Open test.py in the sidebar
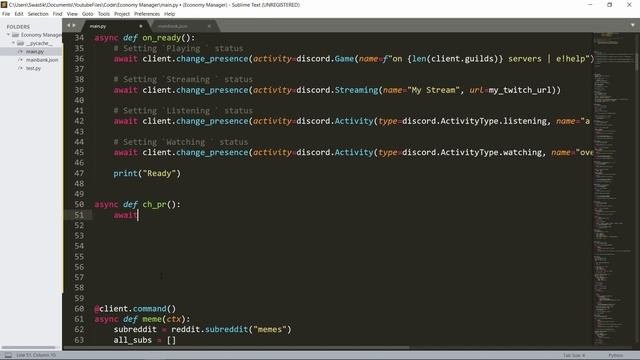 (x=33, y=68)
